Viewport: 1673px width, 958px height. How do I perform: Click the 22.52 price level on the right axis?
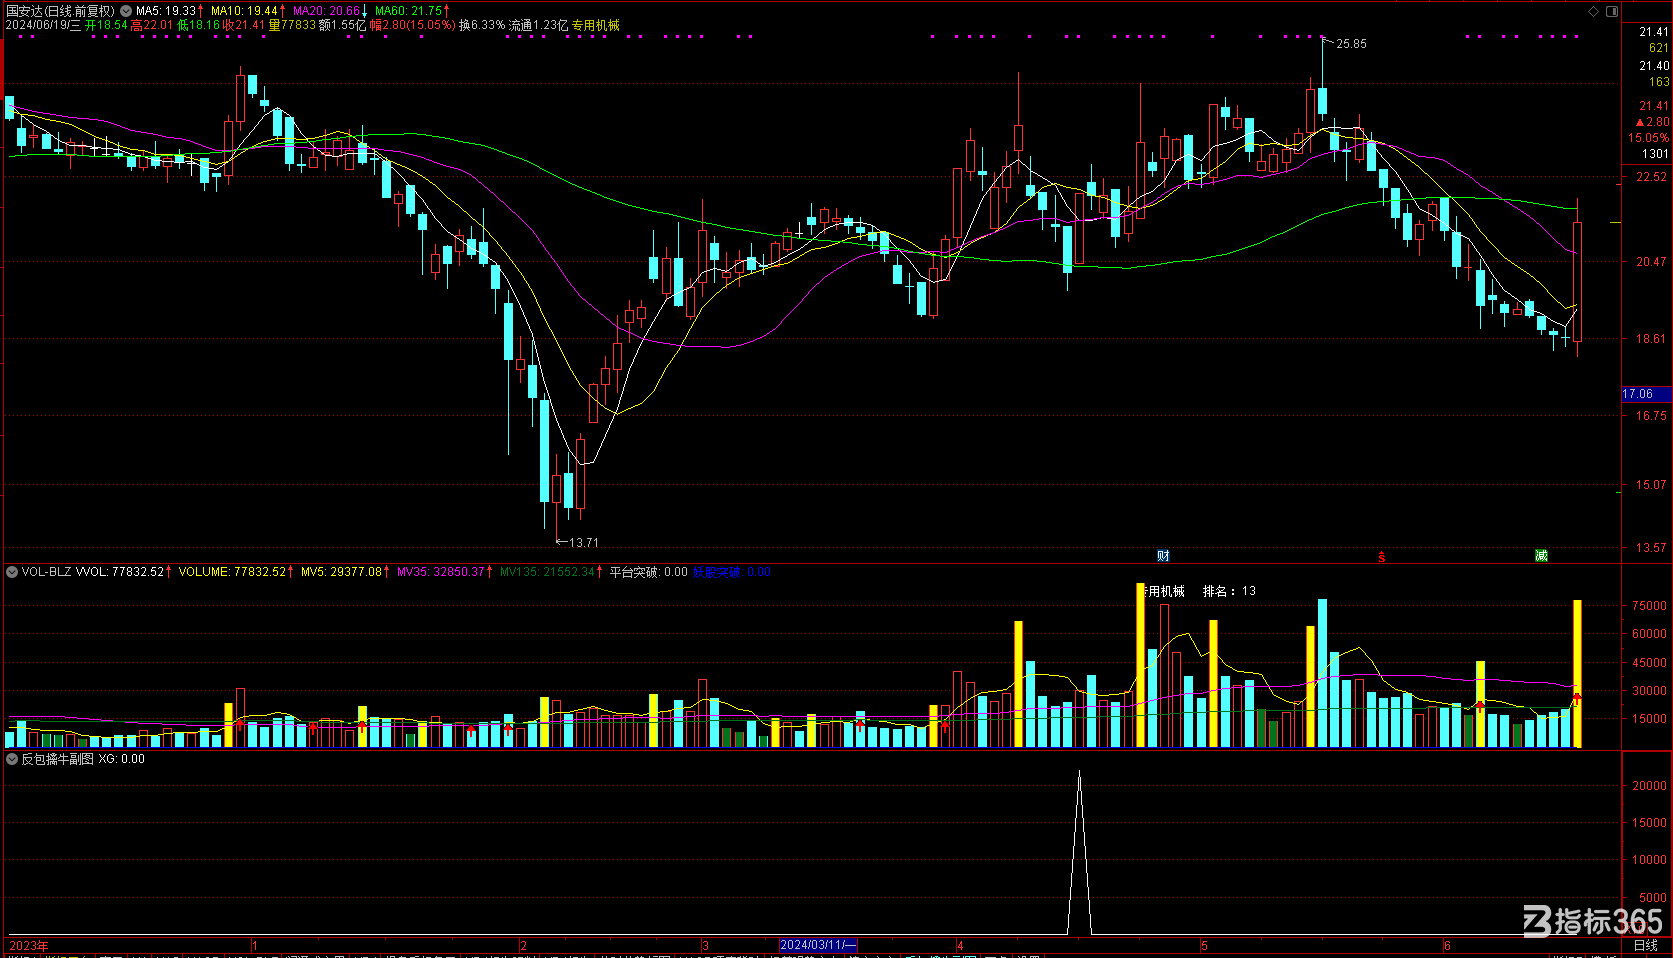pos(1651,177)
